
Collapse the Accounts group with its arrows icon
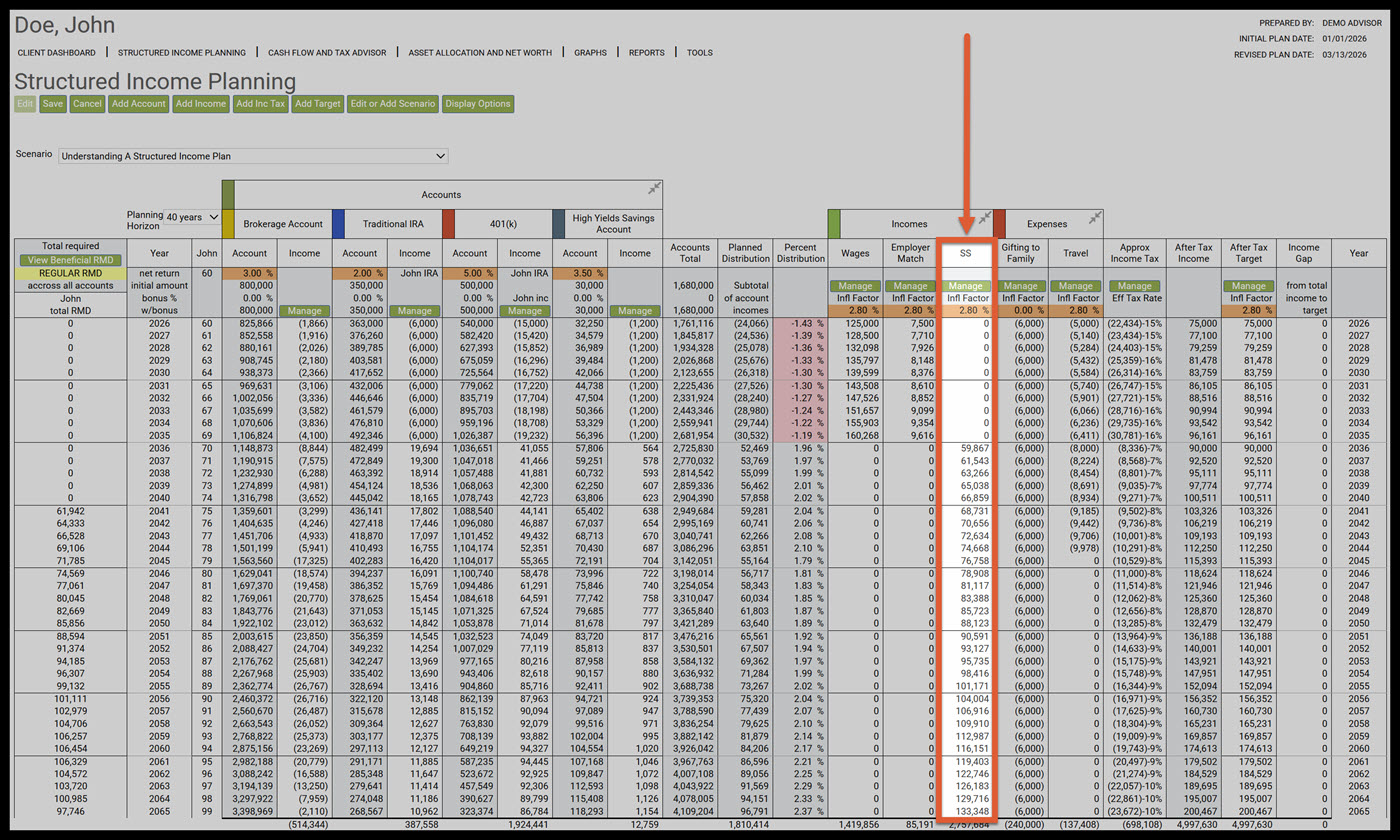[x=655, y=188]
